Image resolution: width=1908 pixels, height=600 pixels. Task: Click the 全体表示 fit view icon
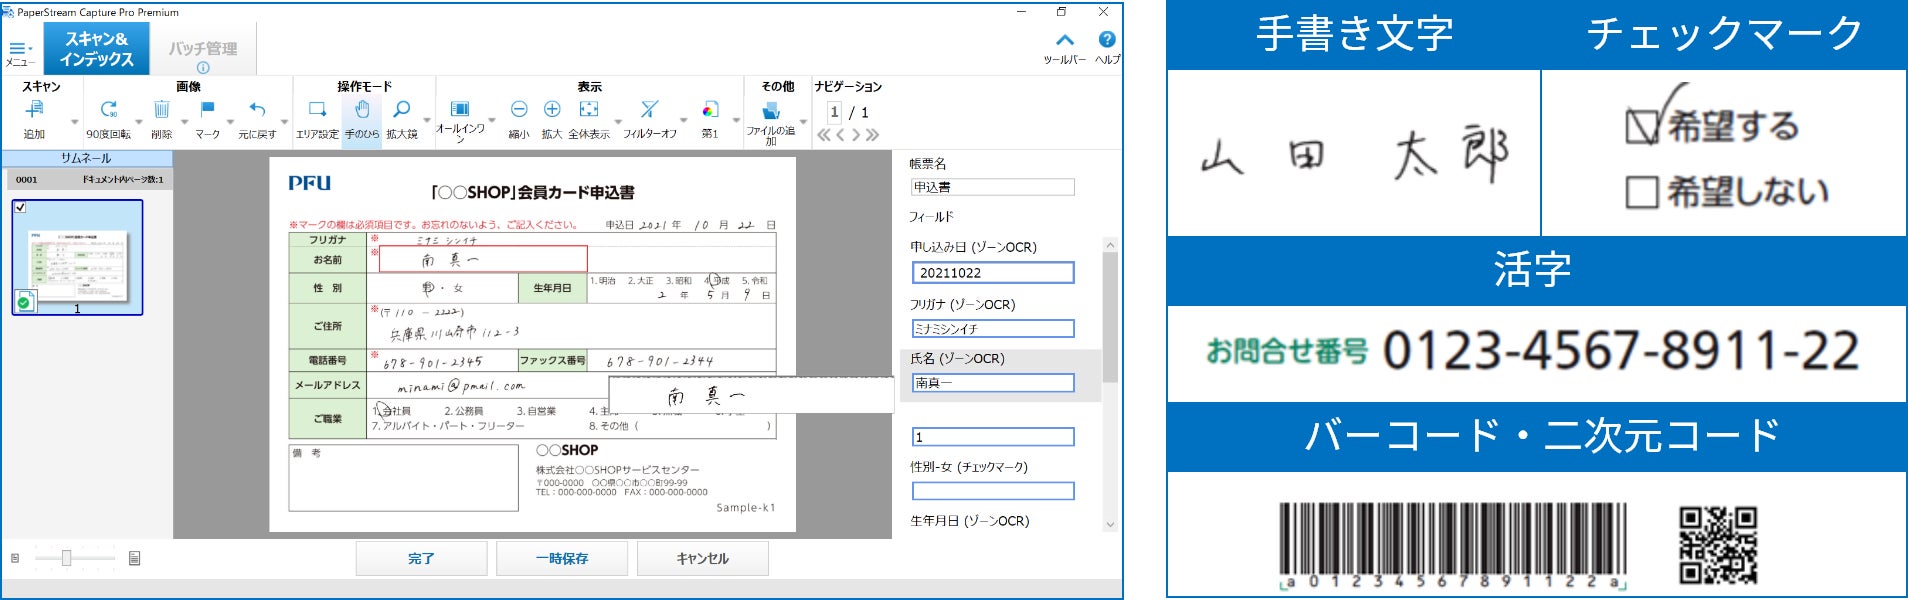589,110
